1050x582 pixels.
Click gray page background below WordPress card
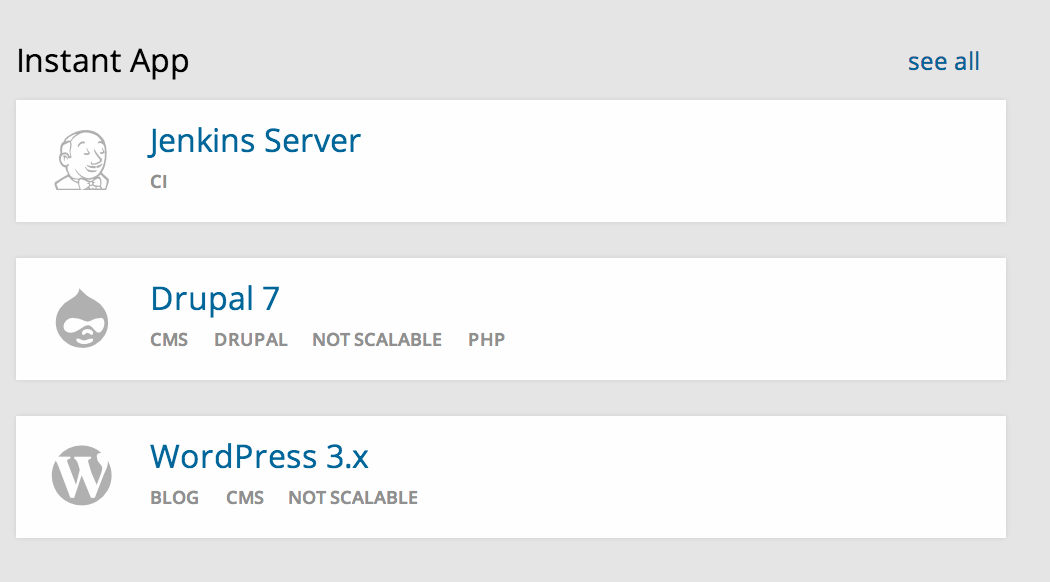point(500,562)
